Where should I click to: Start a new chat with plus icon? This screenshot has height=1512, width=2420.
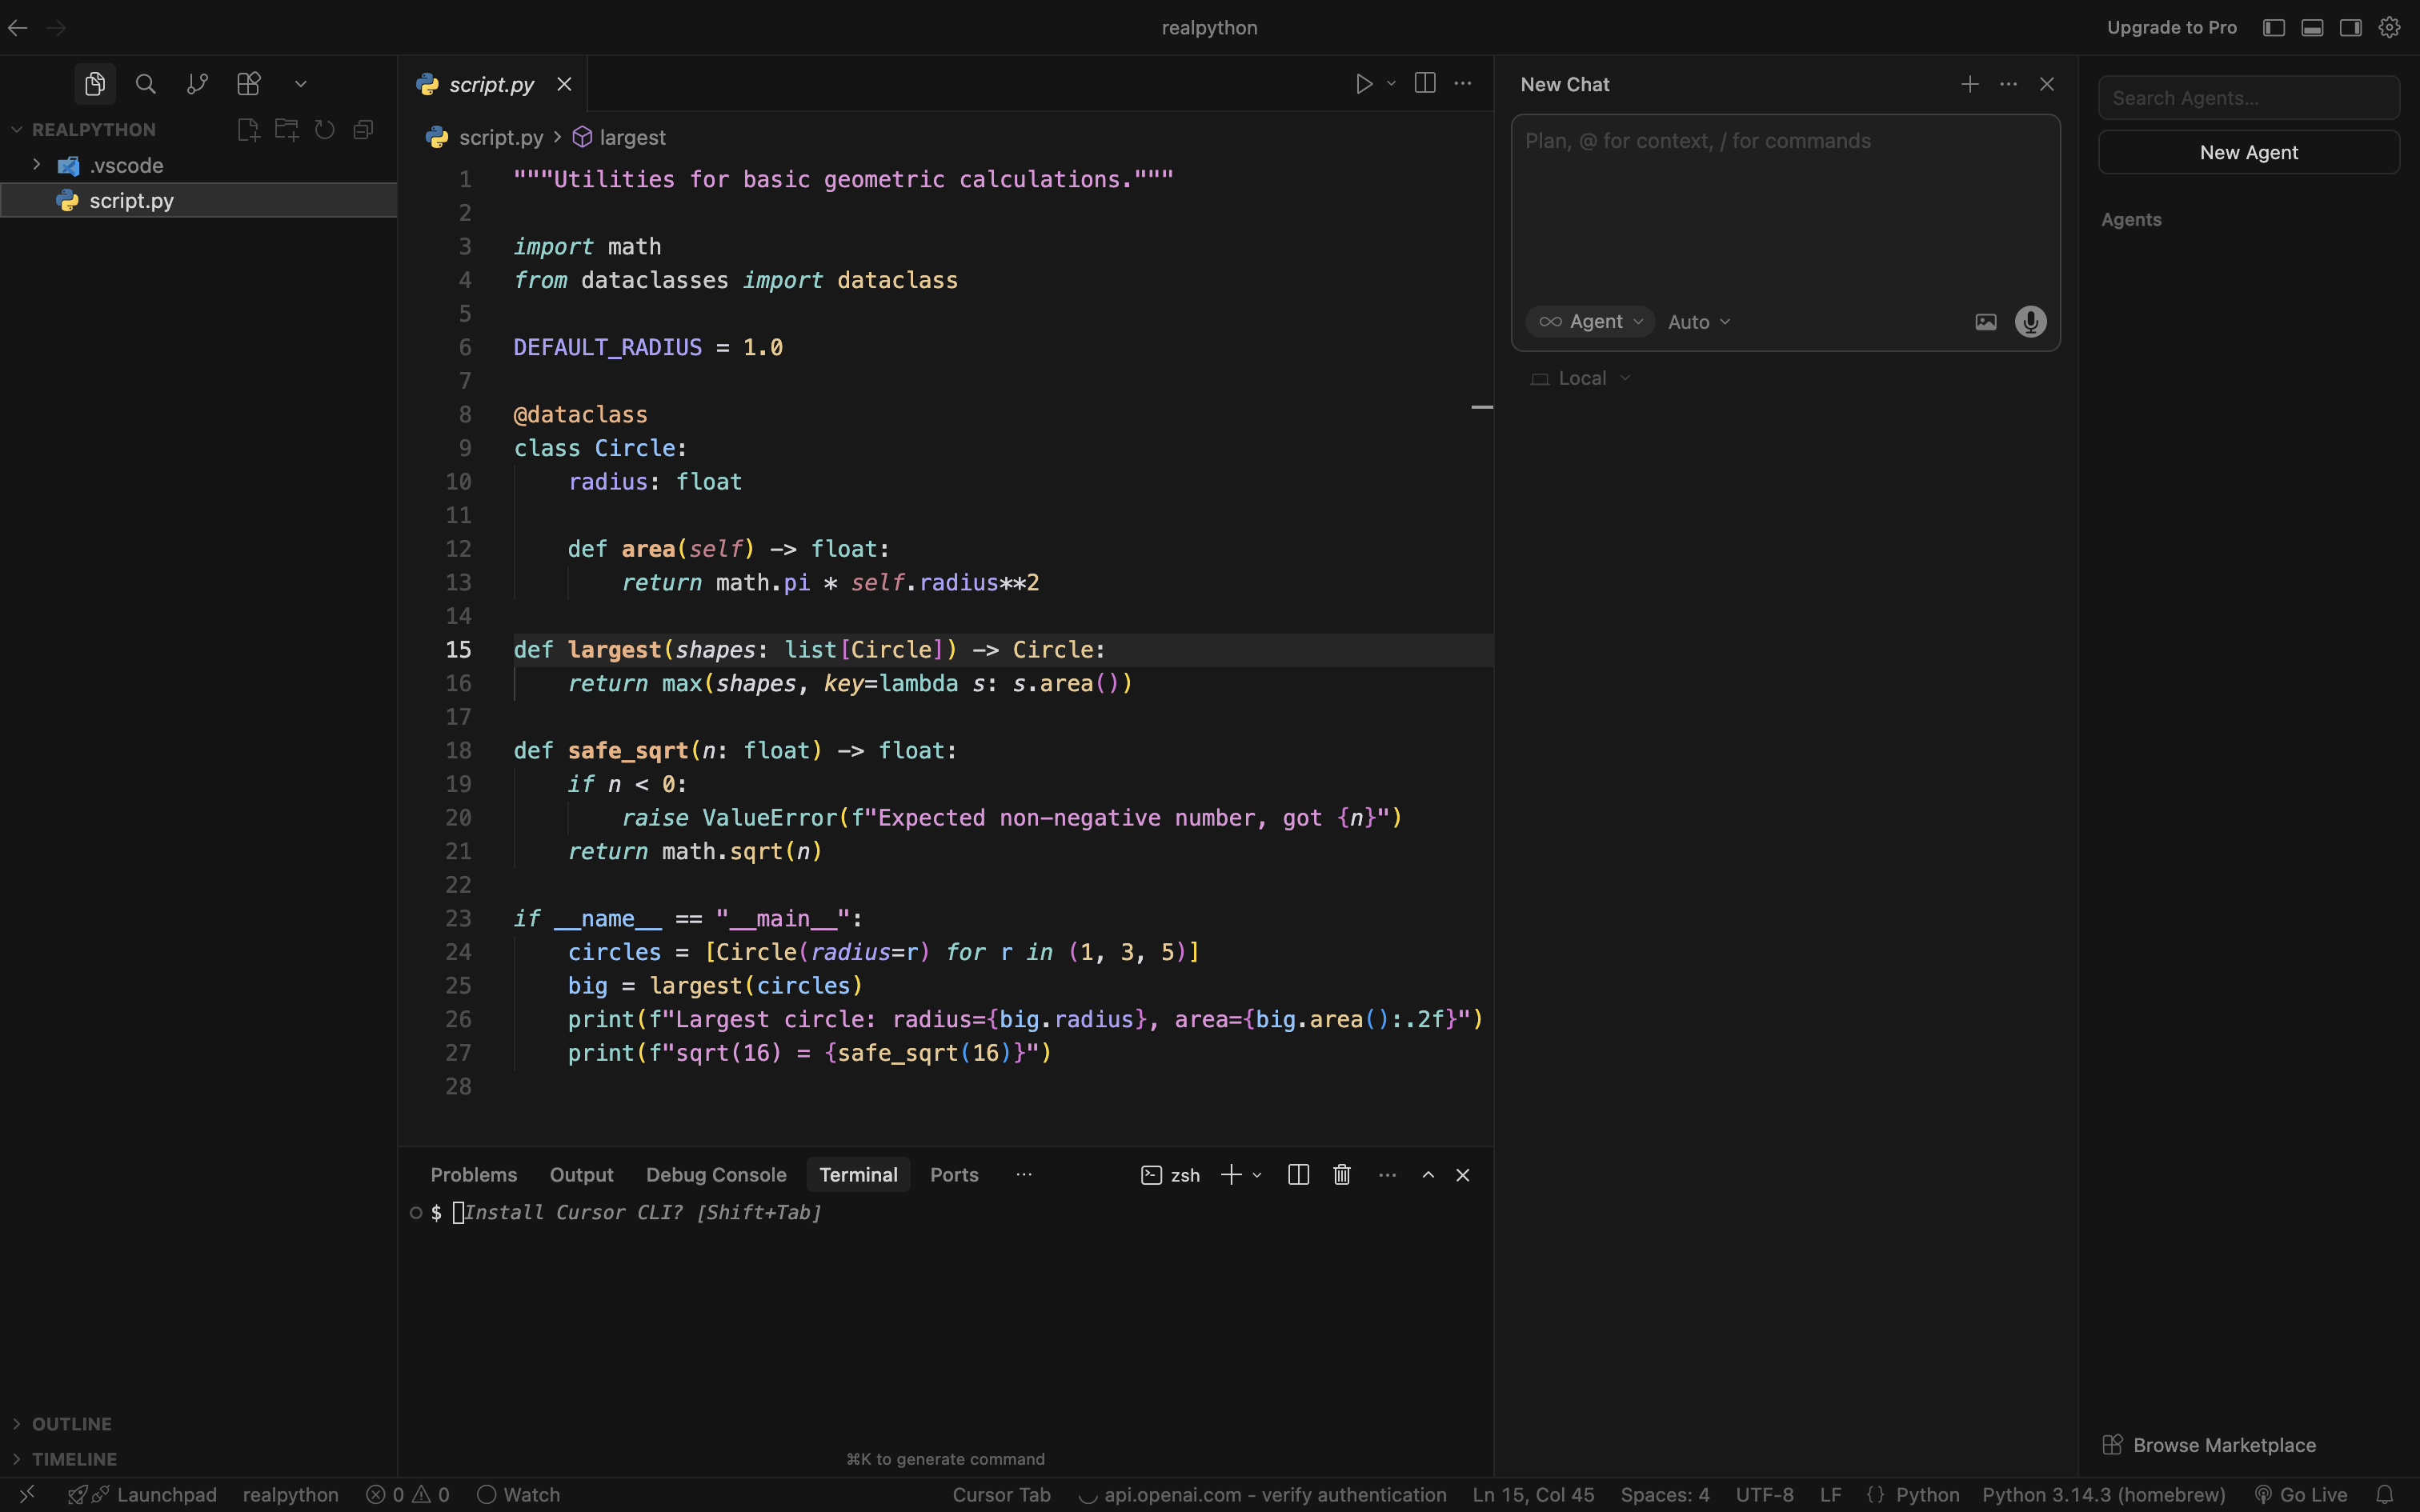click(1970, 84)
